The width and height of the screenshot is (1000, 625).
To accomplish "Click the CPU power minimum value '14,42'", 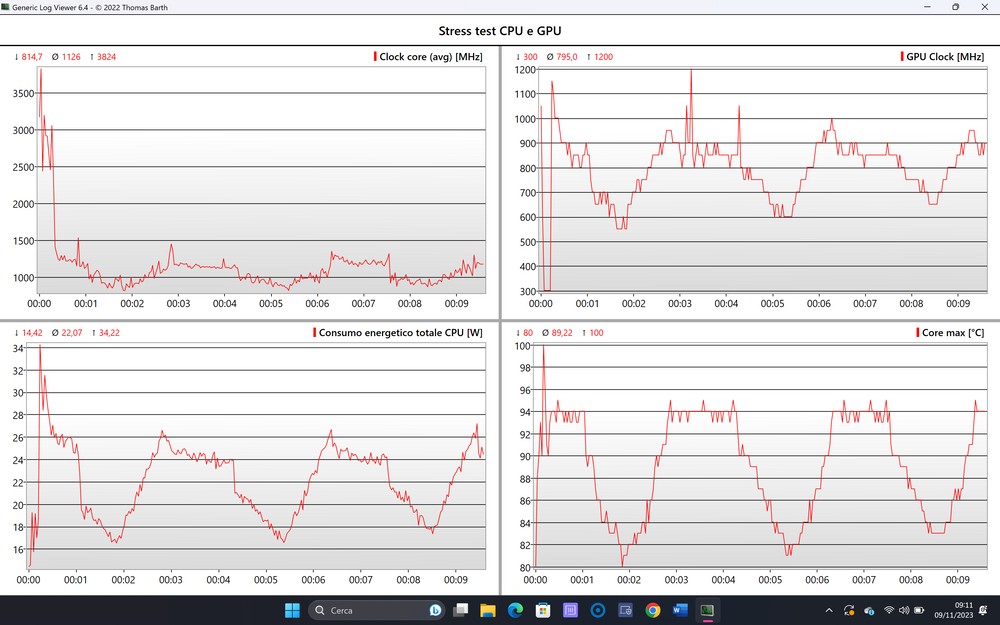I will 33,333.
